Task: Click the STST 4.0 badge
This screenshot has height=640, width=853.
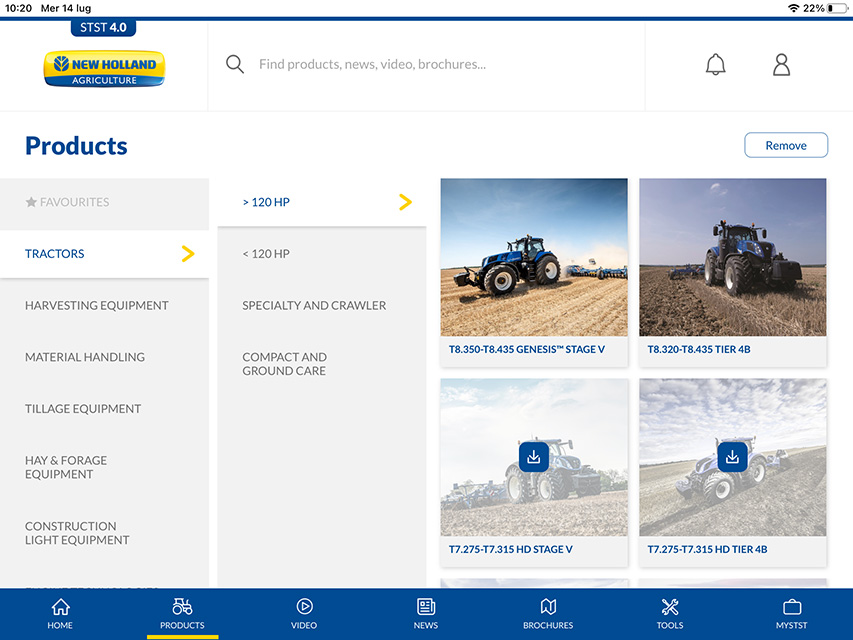Action: point(103,28)
